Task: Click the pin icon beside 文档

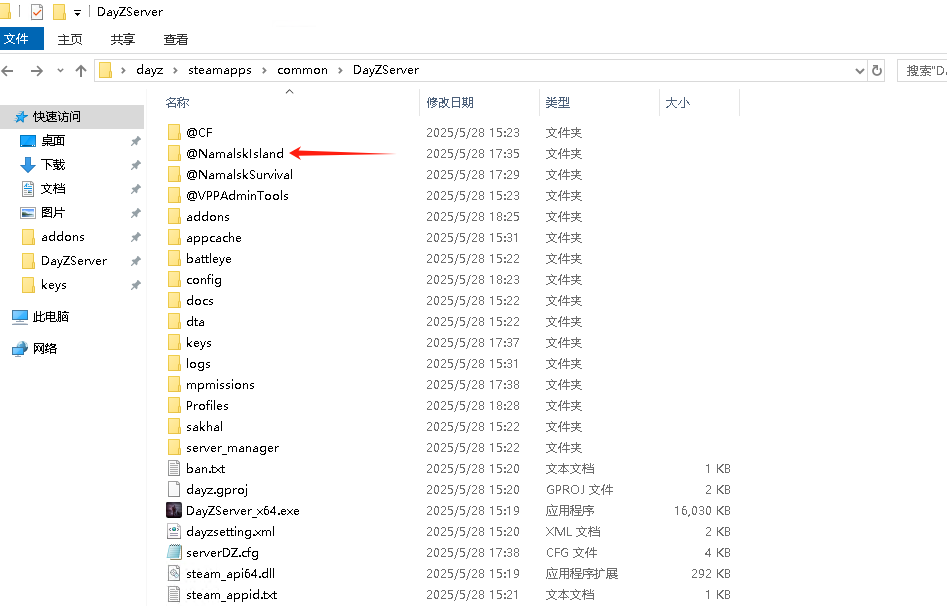Action: coord(136,189)
